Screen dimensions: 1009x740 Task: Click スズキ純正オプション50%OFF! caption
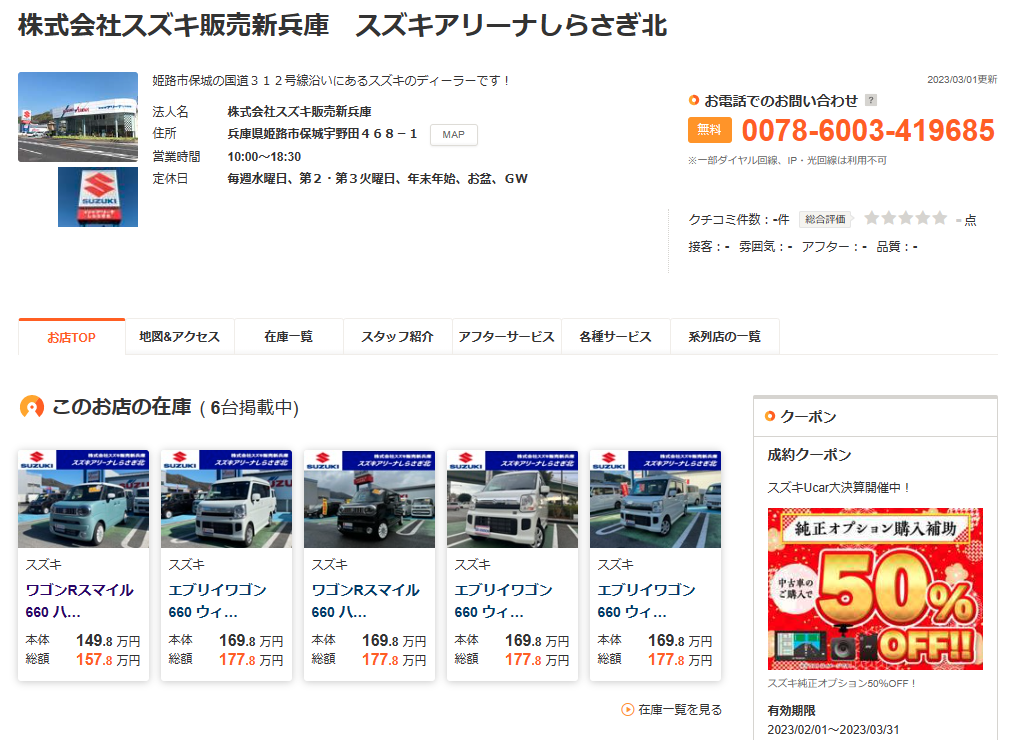[x=842, y=683]
